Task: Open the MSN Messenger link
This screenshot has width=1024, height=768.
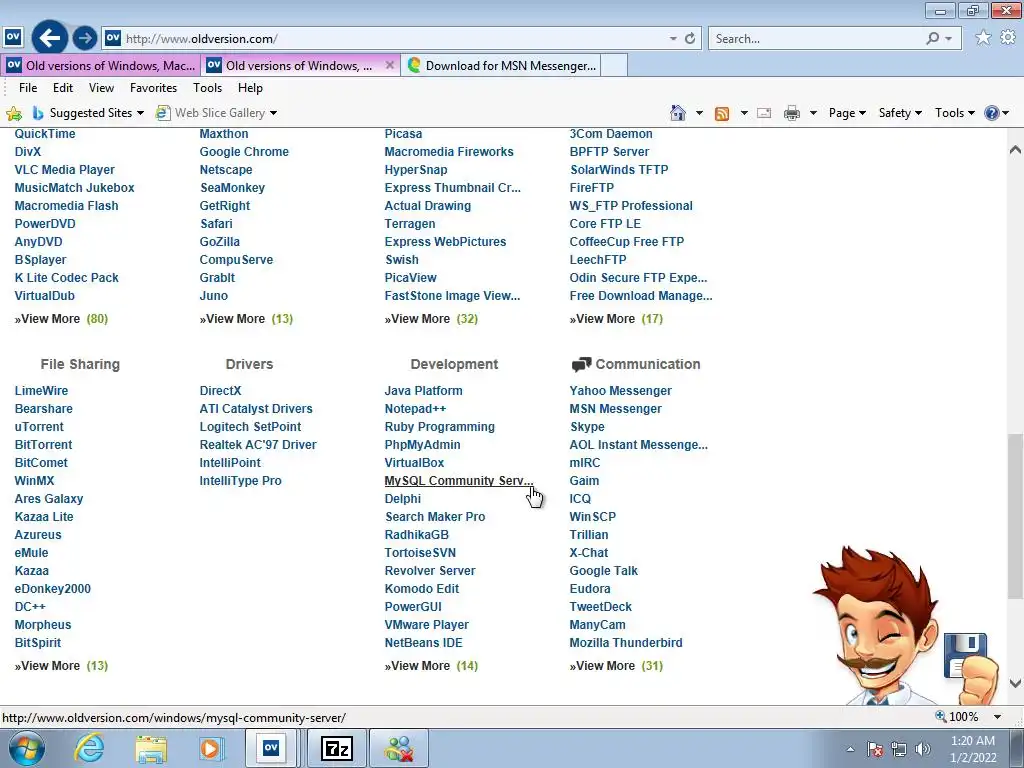Action: pyautogui.click(x=615, y=409)
